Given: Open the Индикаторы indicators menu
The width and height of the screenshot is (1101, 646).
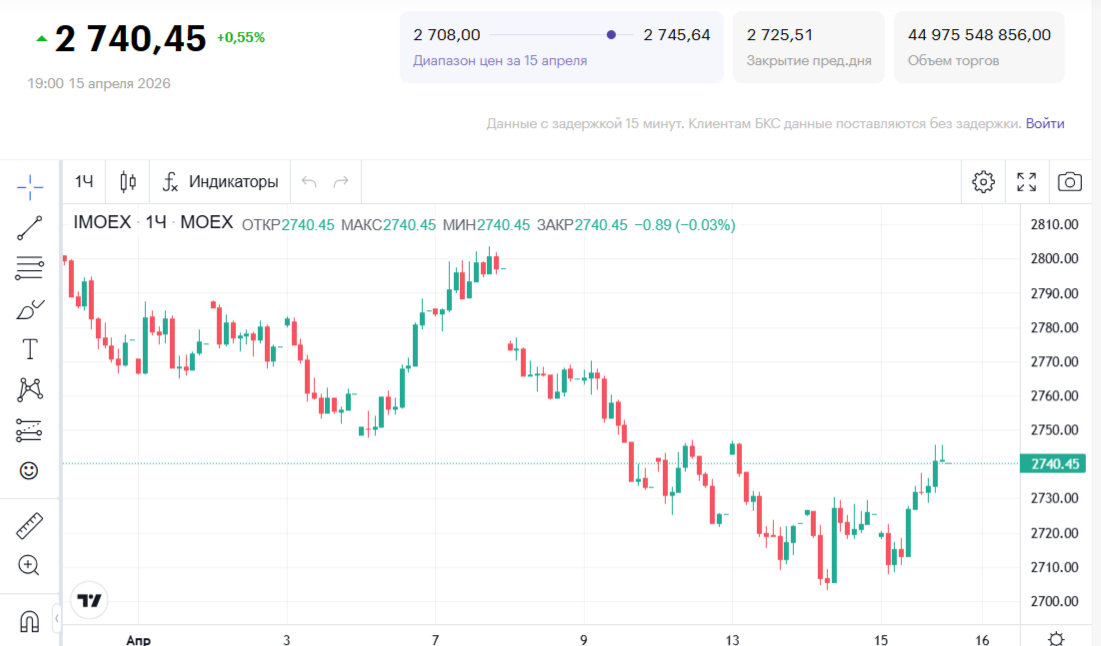Looking at the screenshot, I should pyautogui.click(x=221, y=182).
